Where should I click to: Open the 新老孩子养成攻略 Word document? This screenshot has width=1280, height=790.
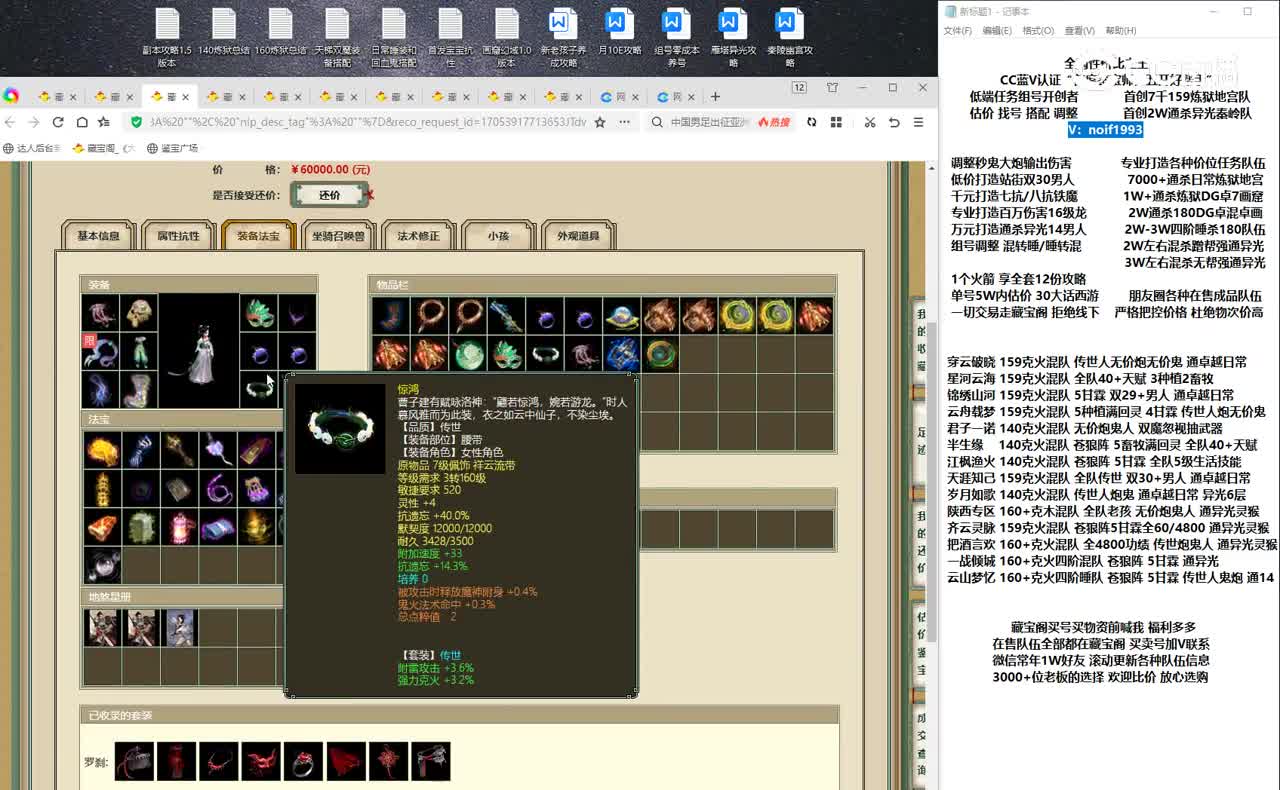coord(563,37)
